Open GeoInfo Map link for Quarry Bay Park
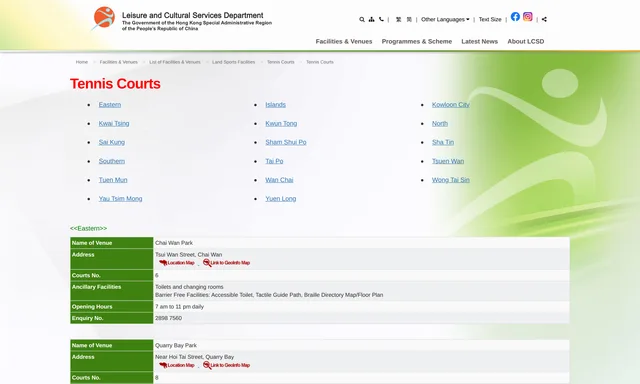The height and width of the screenshot is (384, 640). pyautogui.click(x=226, y=365)
